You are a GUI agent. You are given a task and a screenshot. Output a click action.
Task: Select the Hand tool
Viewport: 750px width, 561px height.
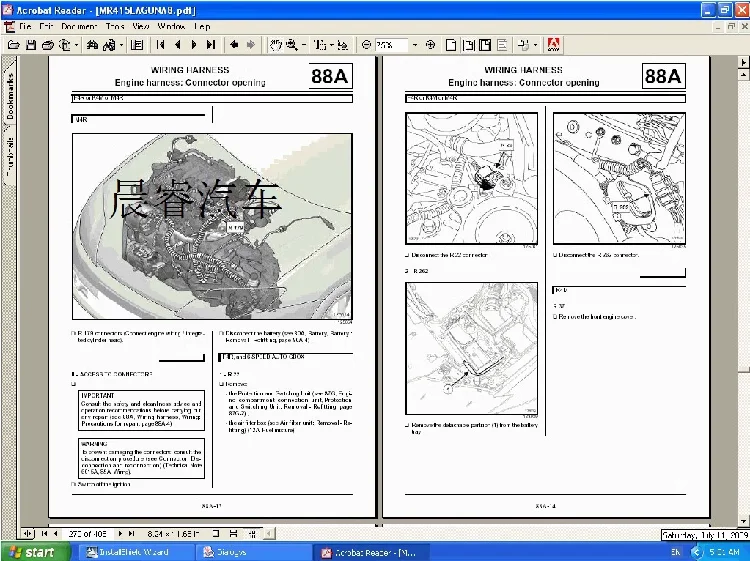pyautogui.click(x=276, y=45)
